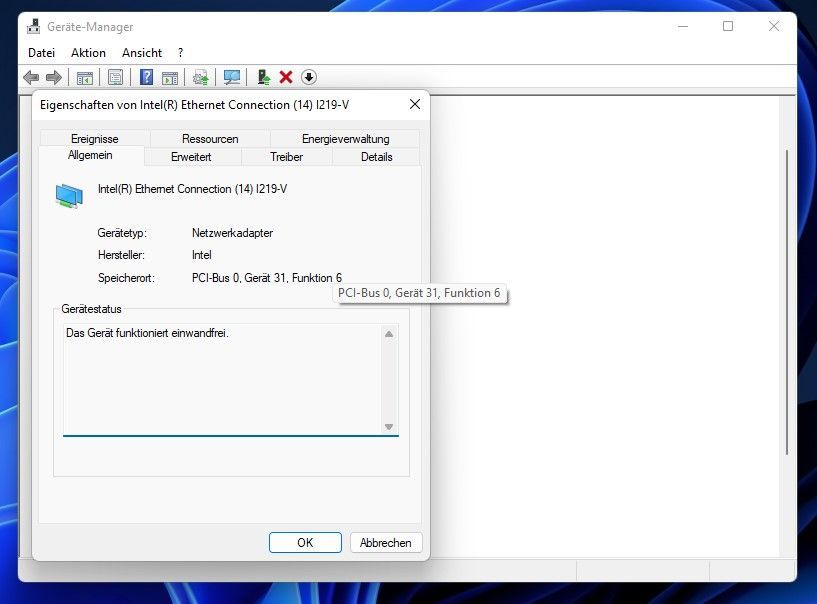
Task: Click the red X uninstall device icon
Action: [x=286, y=77]
